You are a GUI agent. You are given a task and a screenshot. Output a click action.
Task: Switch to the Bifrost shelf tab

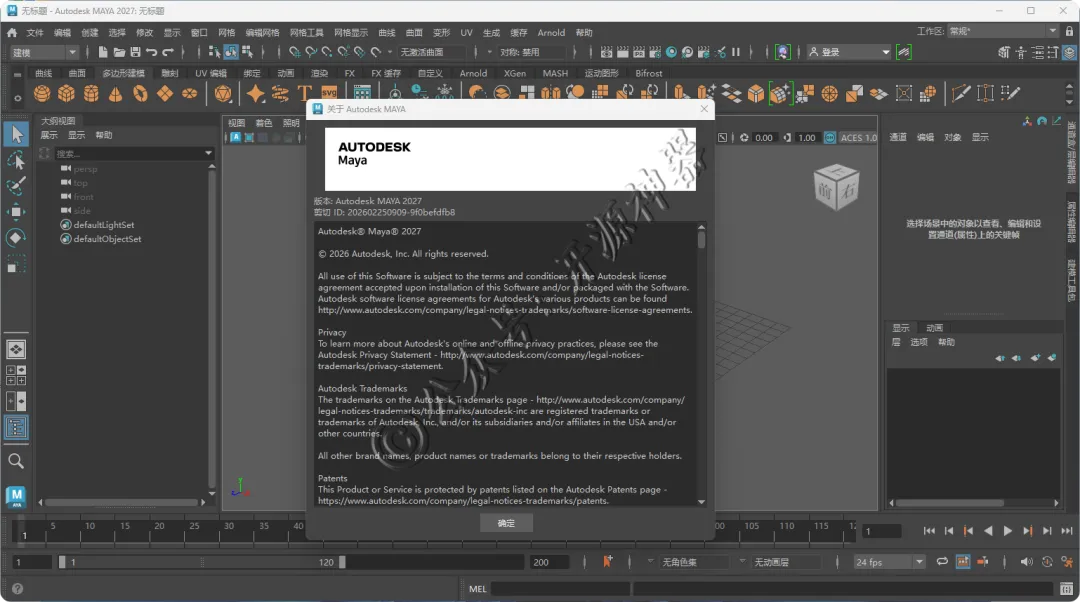pos(648,73)
